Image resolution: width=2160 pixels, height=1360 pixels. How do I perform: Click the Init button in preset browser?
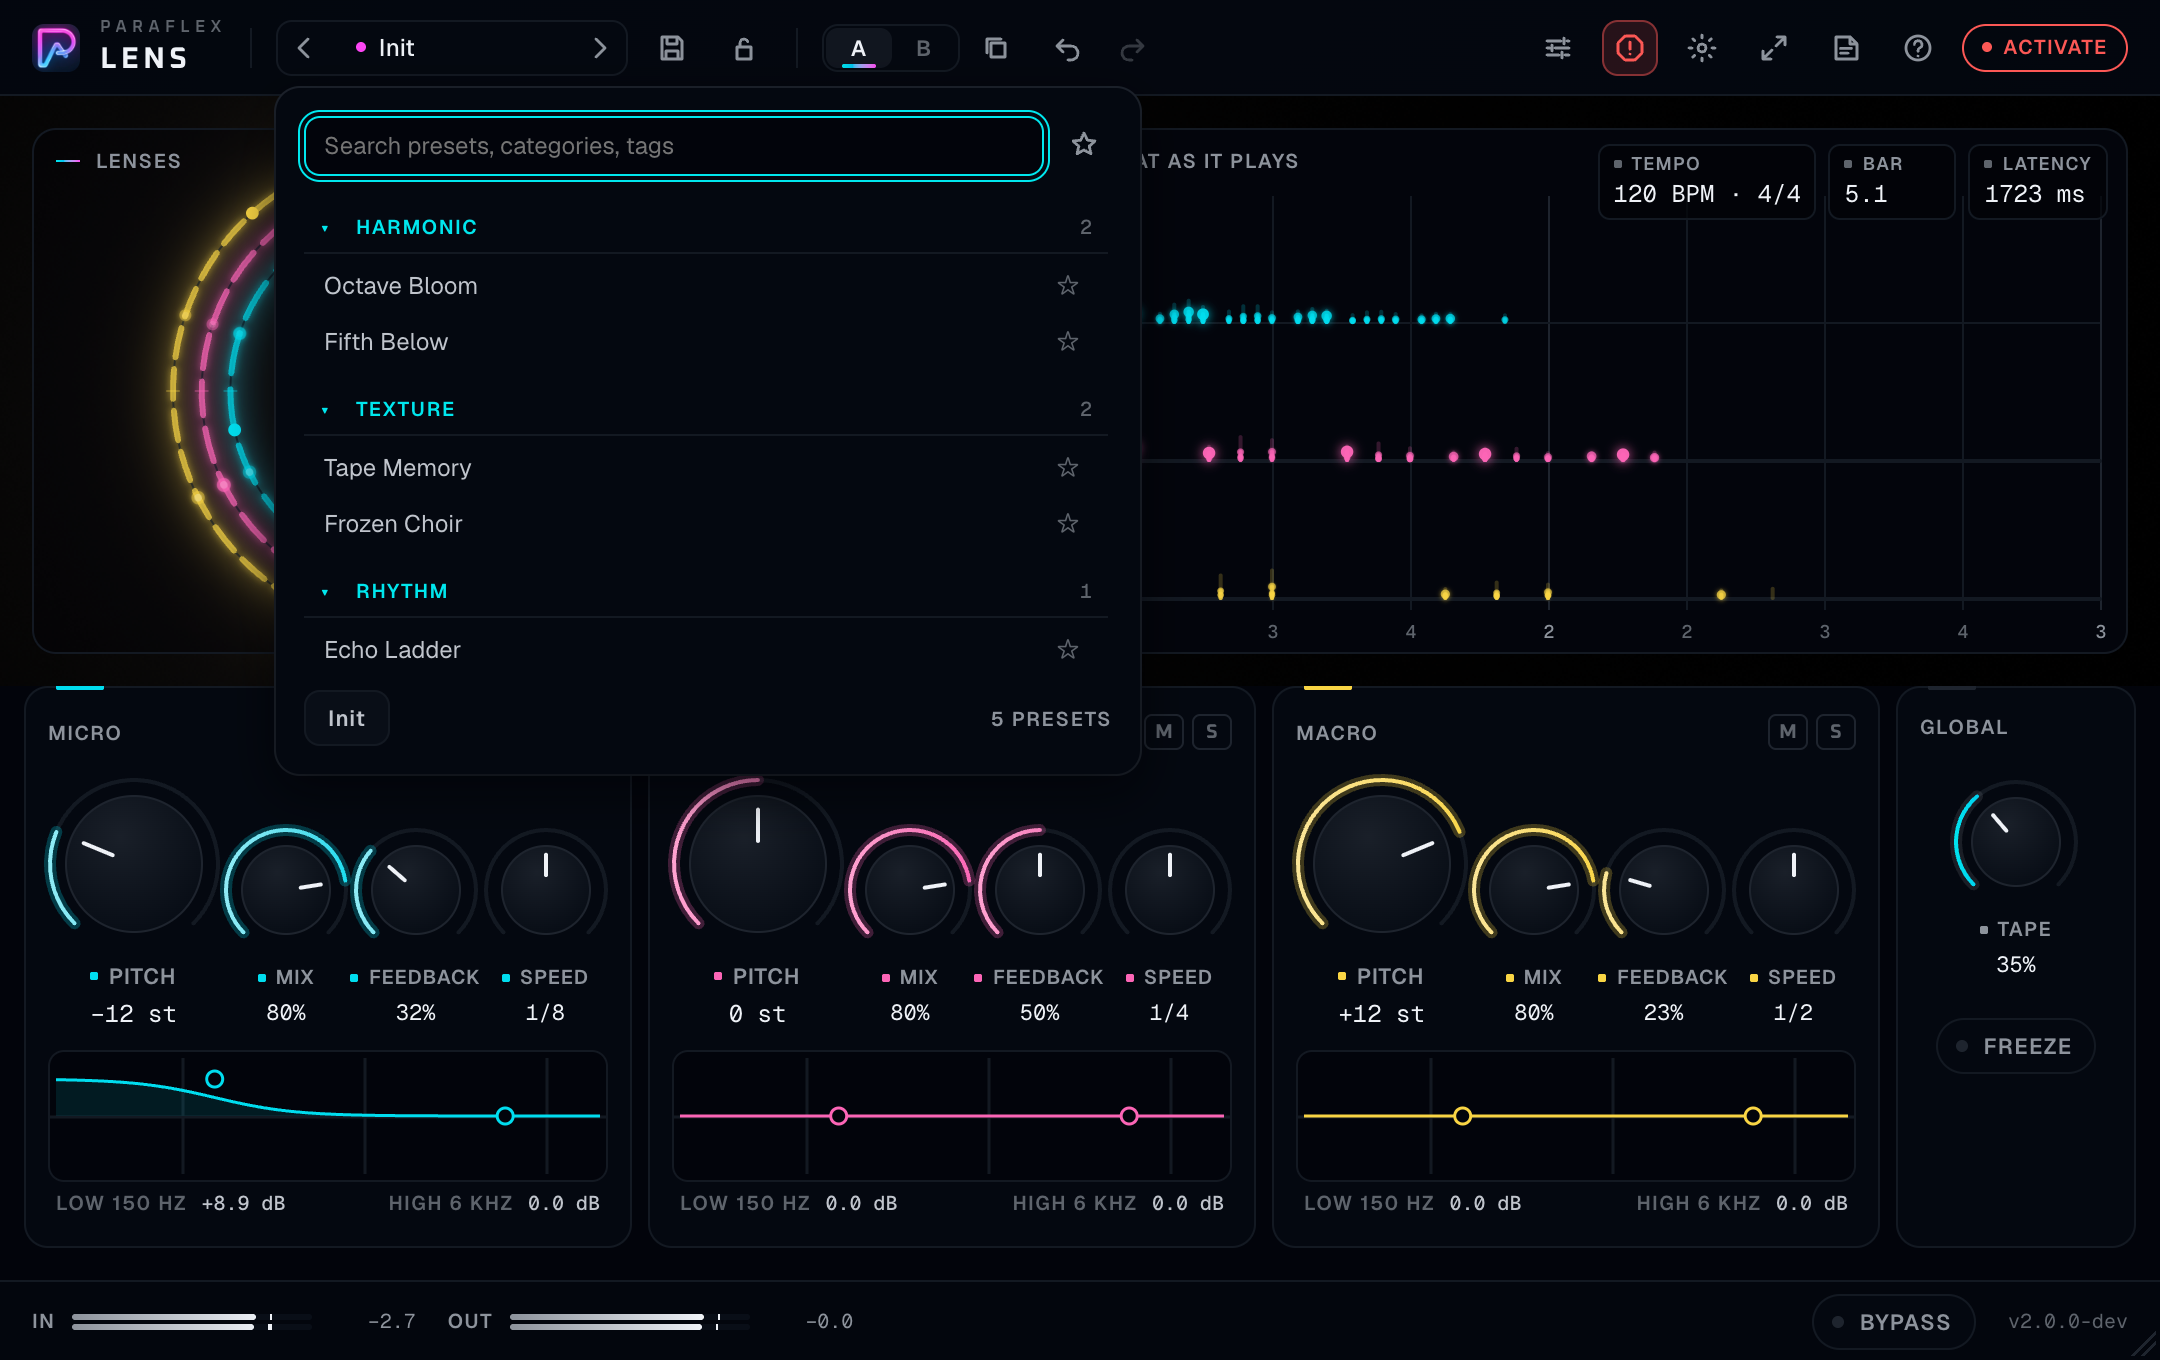pos(346,718)
